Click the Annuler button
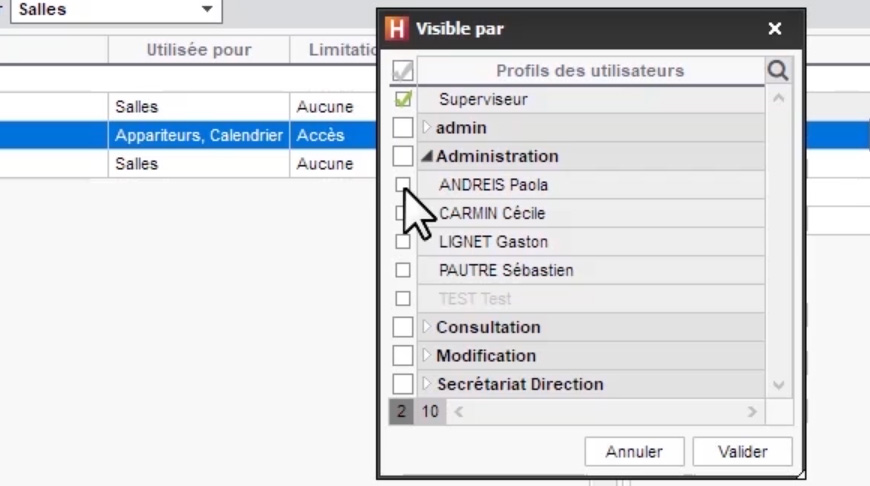The height and width of the screenshot is (486, 870). tap(634, 452)
